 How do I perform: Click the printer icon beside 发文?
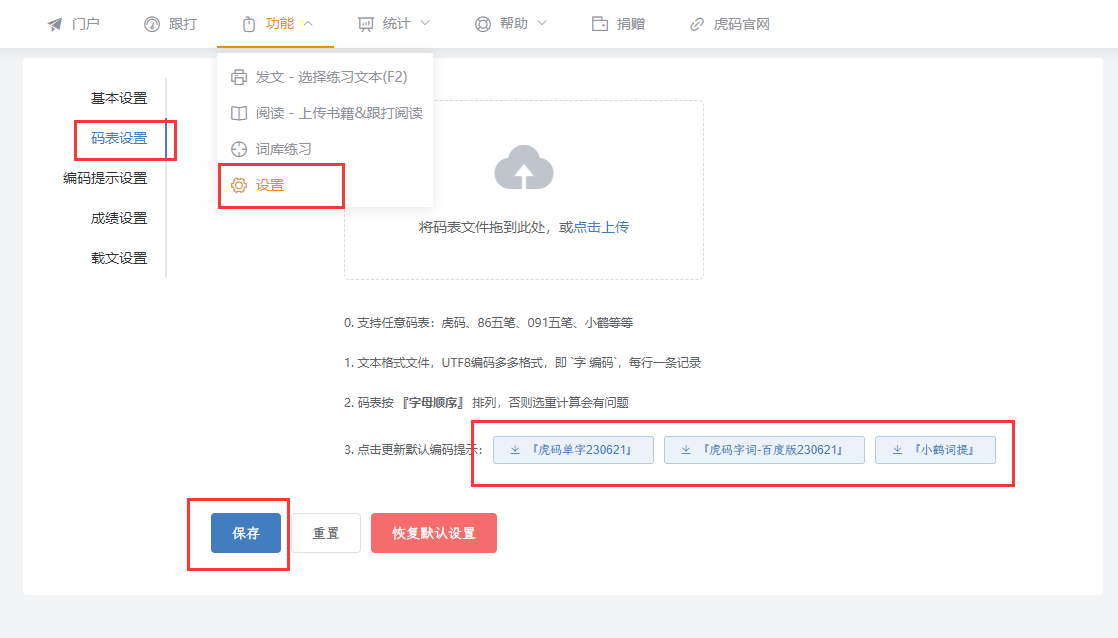239,77
